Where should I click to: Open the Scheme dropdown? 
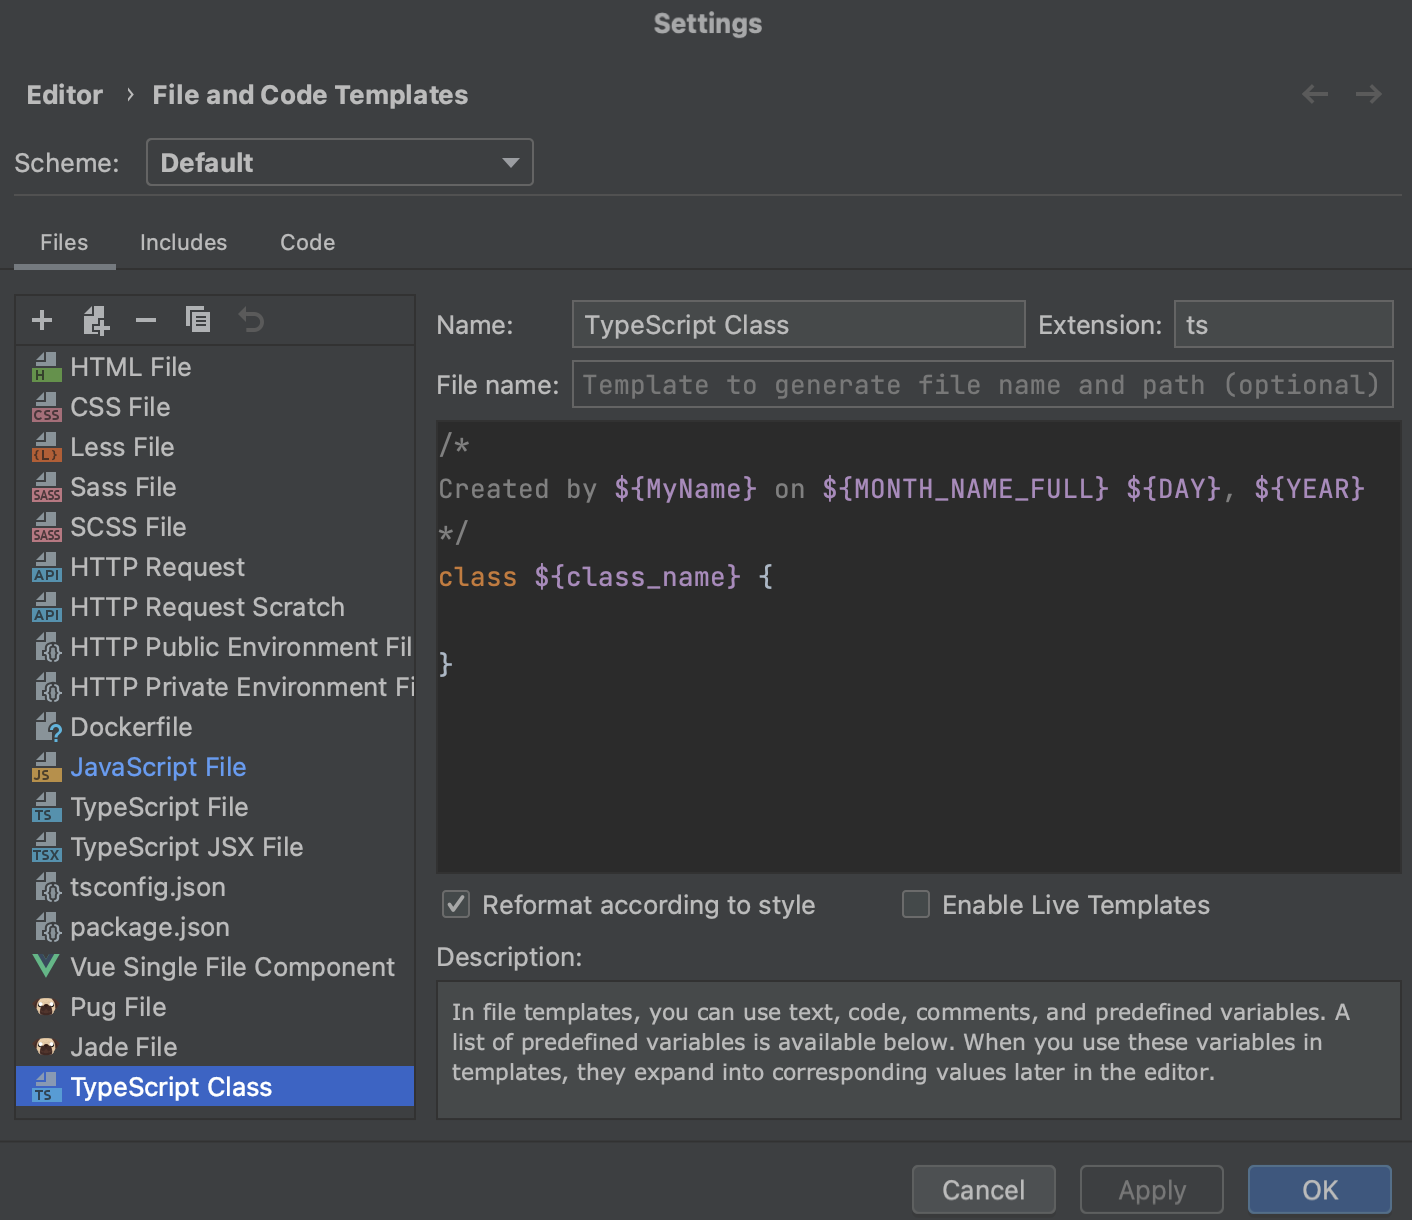339,162
